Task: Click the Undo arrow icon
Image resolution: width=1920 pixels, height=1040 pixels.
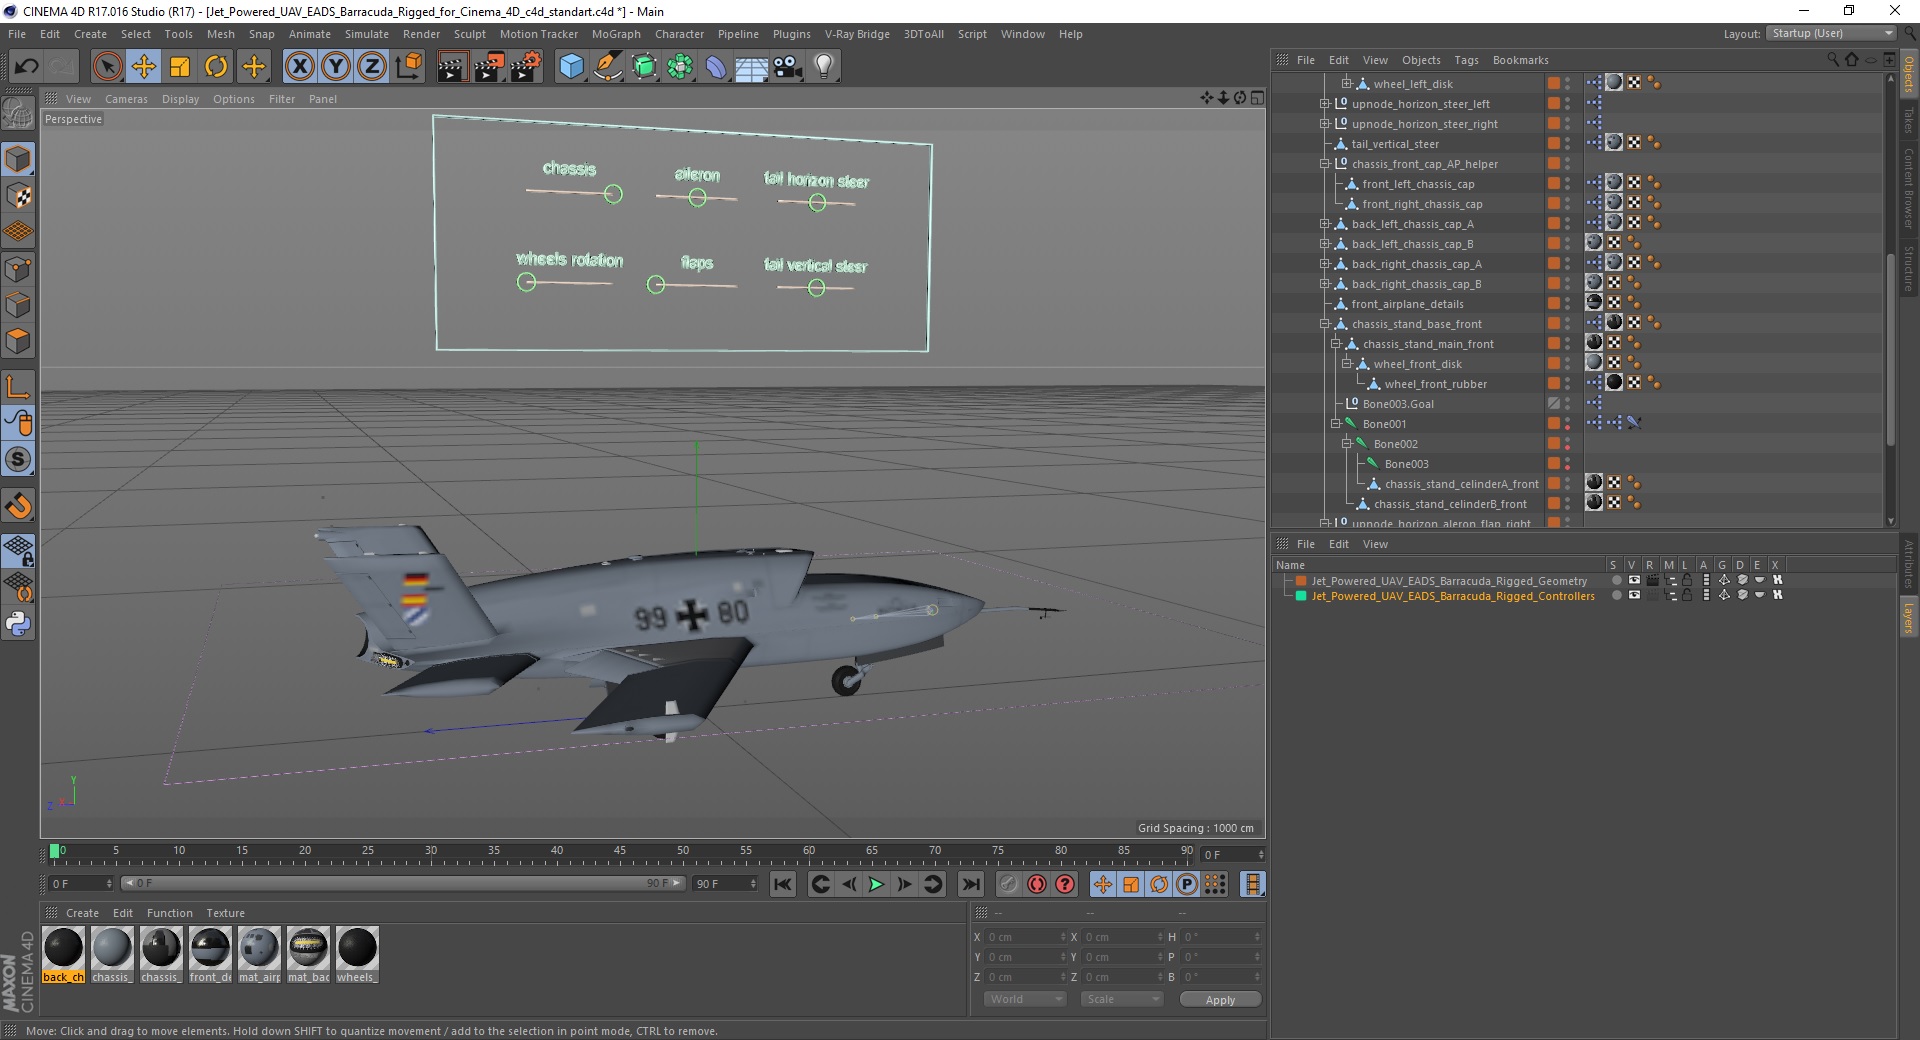Action: click(27, 67)
